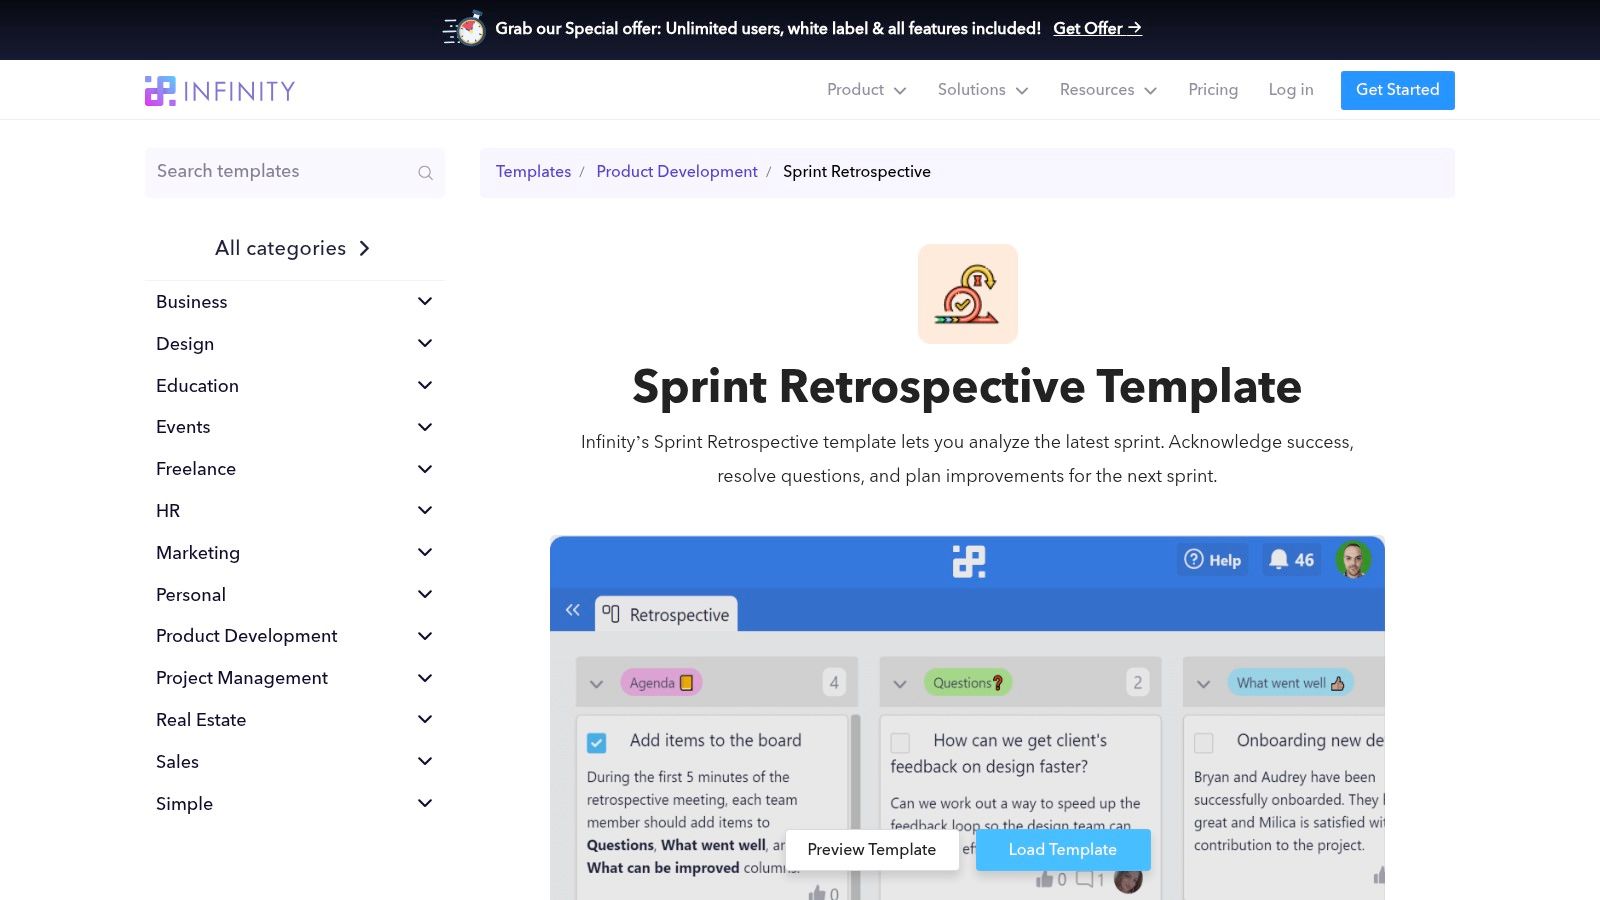This screenshot has width=1600, height=900.
Task: Expand the Business category
Action: [x=425, y=301]
